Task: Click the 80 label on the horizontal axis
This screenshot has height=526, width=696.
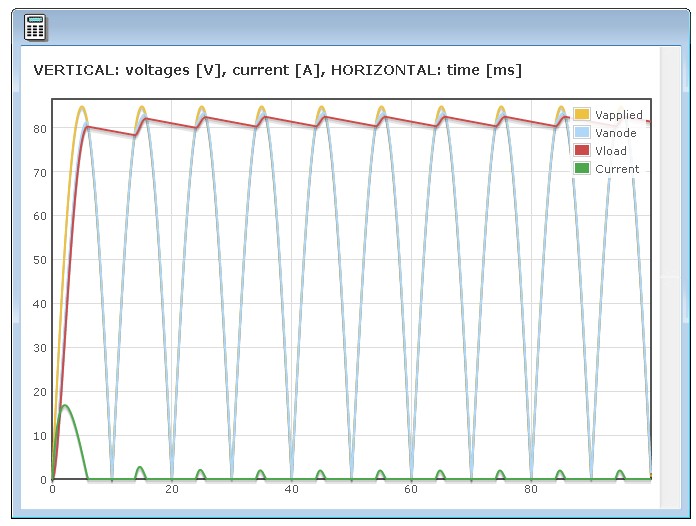Action: point(531,490)
